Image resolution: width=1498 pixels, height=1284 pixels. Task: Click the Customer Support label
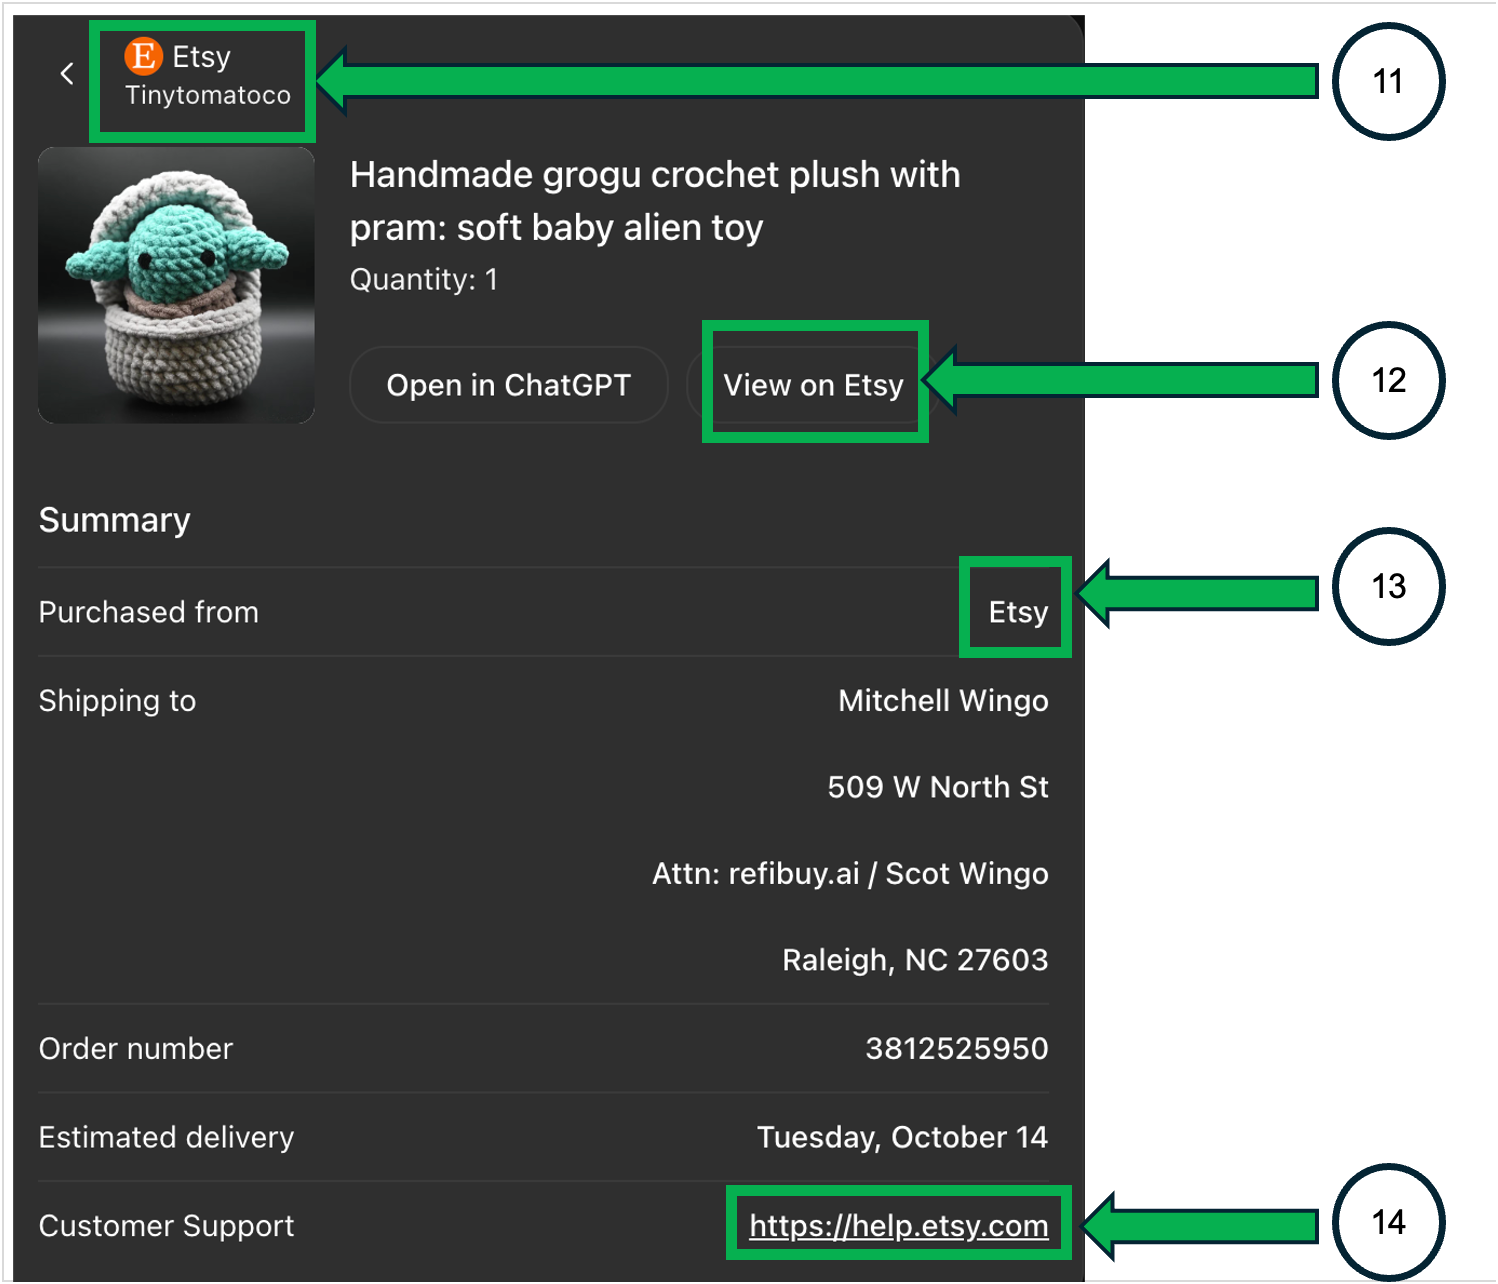pos(167,1226)
